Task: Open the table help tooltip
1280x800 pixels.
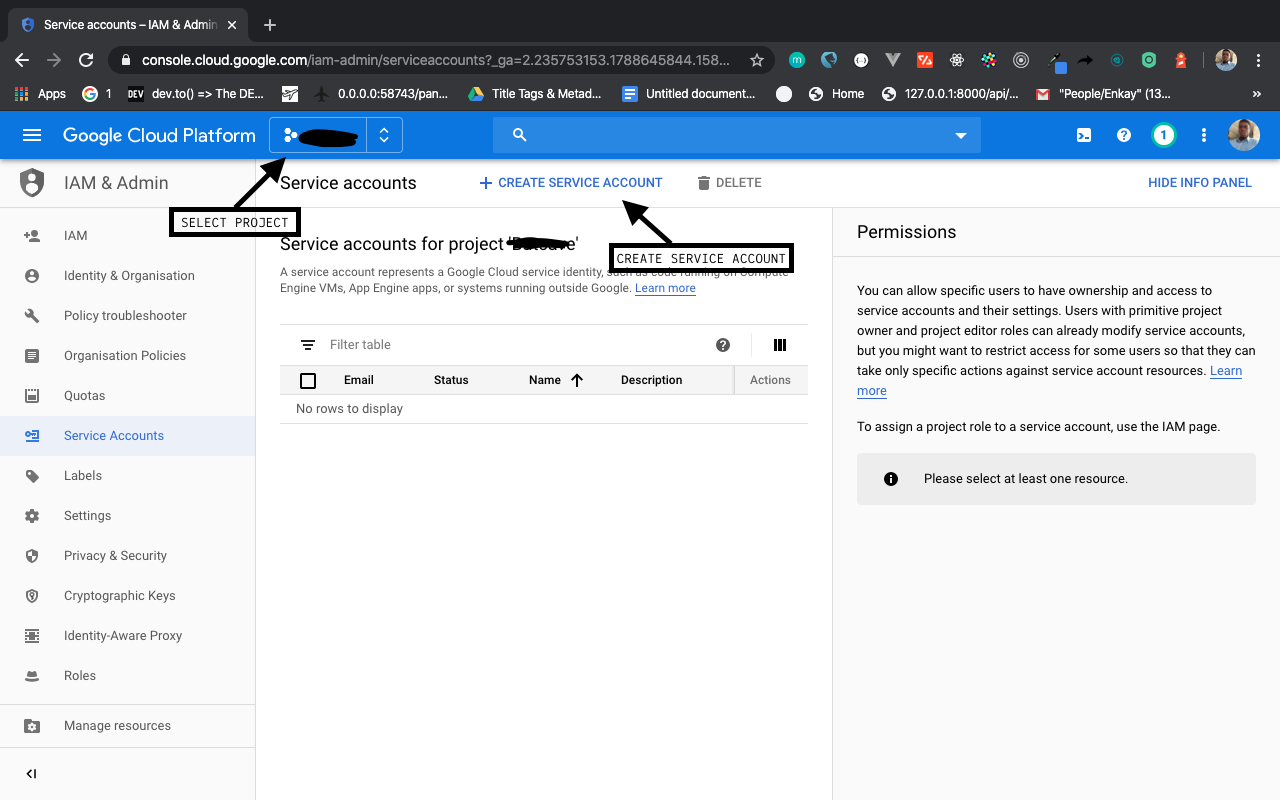Action: pyautogui.click(x=722, y=344)
